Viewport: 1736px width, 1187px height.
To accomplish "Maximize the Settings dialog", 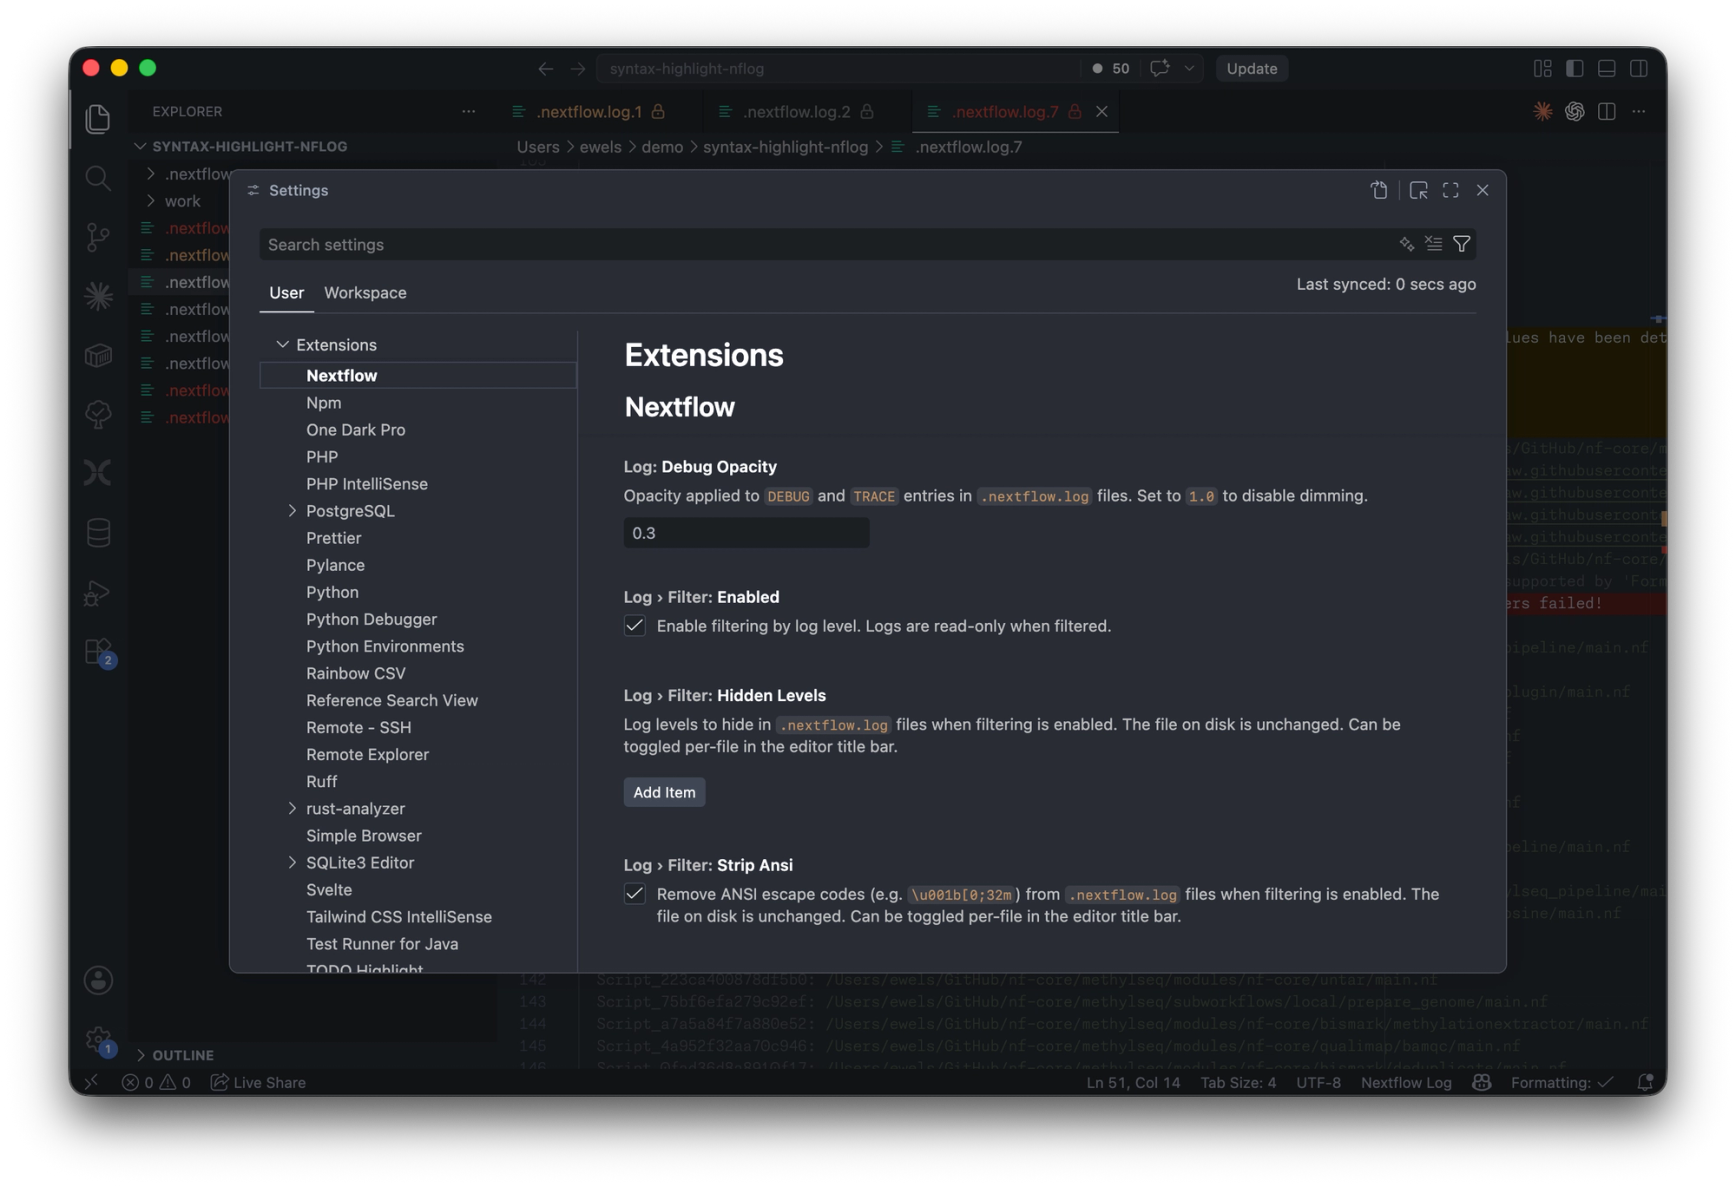I will [1450, 190].
